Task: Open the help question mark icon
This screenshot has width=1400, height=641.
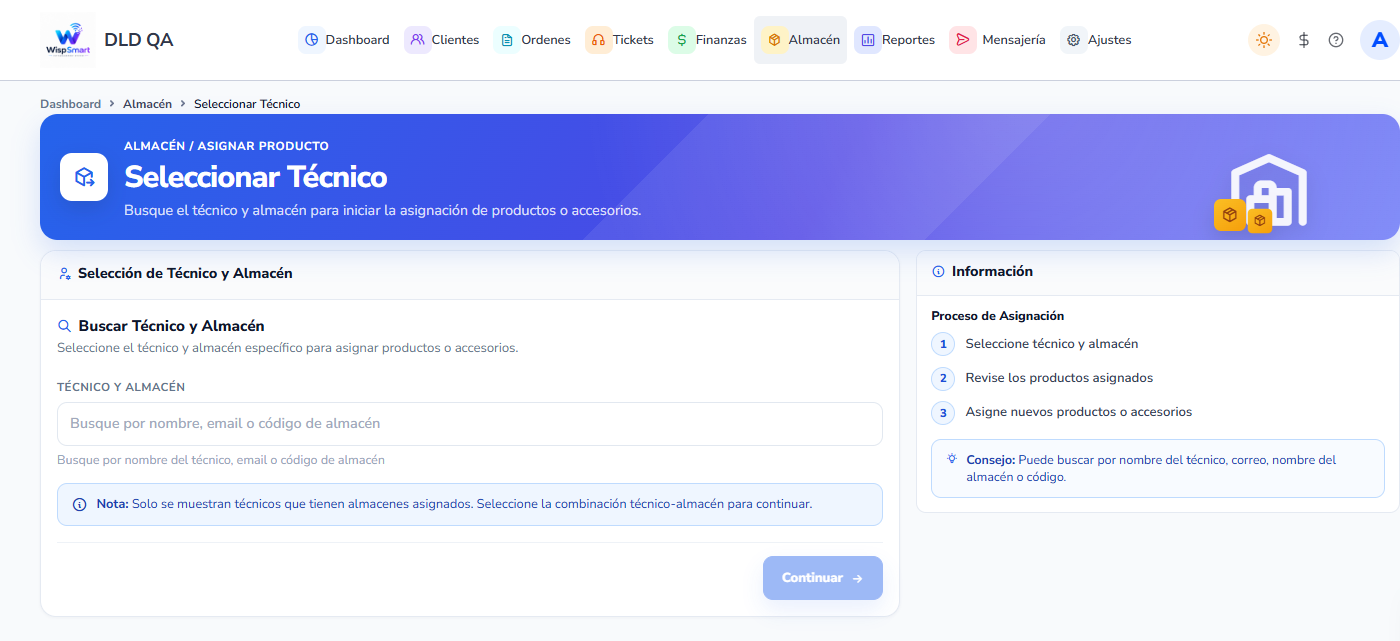Action: click(x=1336, y=40)
